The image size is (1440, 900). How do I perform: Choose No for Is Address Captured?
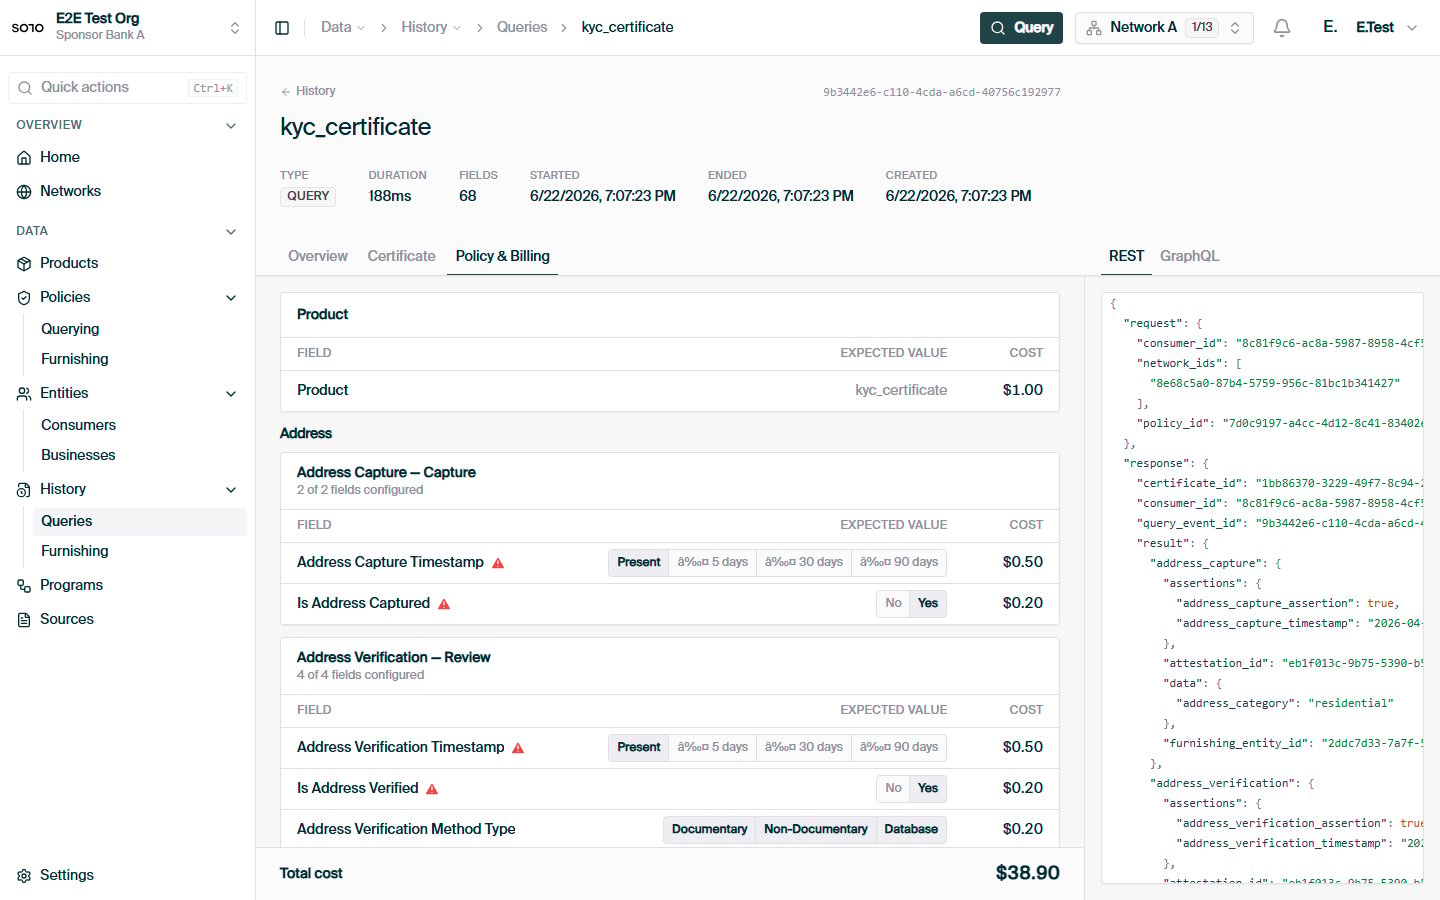tap(893, 603)
